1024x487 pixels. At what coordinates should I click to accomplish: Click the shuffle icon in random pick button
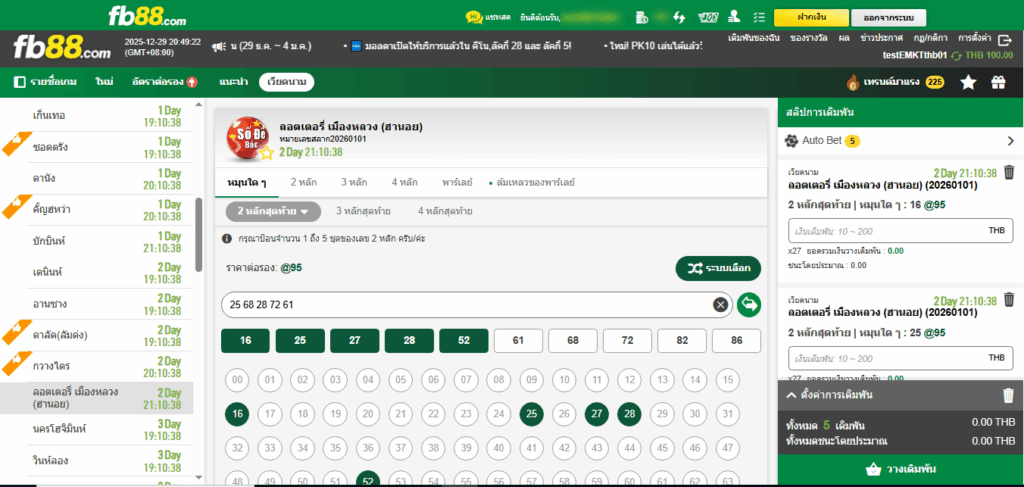695,268
